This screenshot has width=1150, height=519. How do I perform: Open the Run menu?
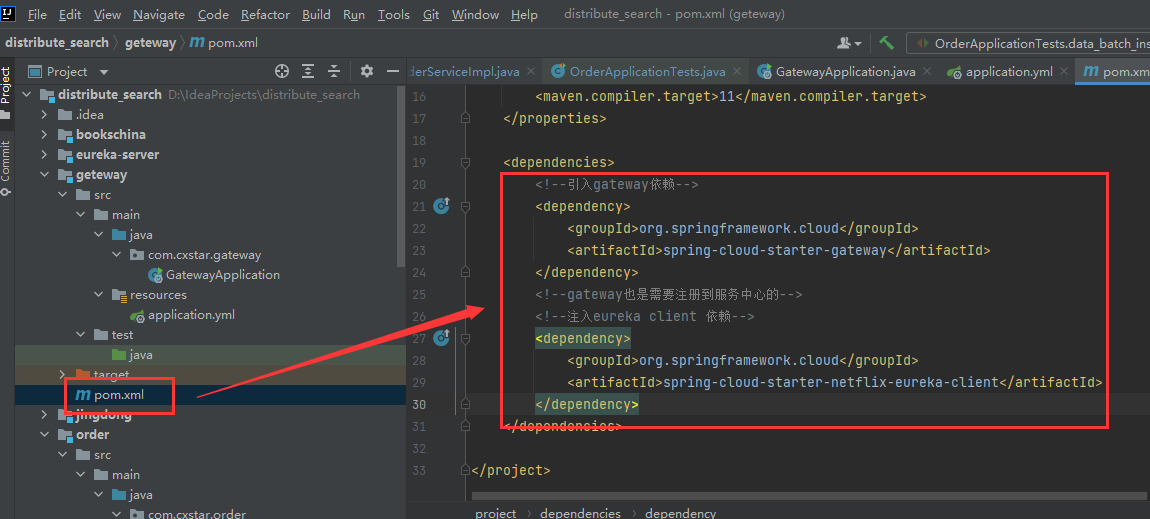(354, 15)
